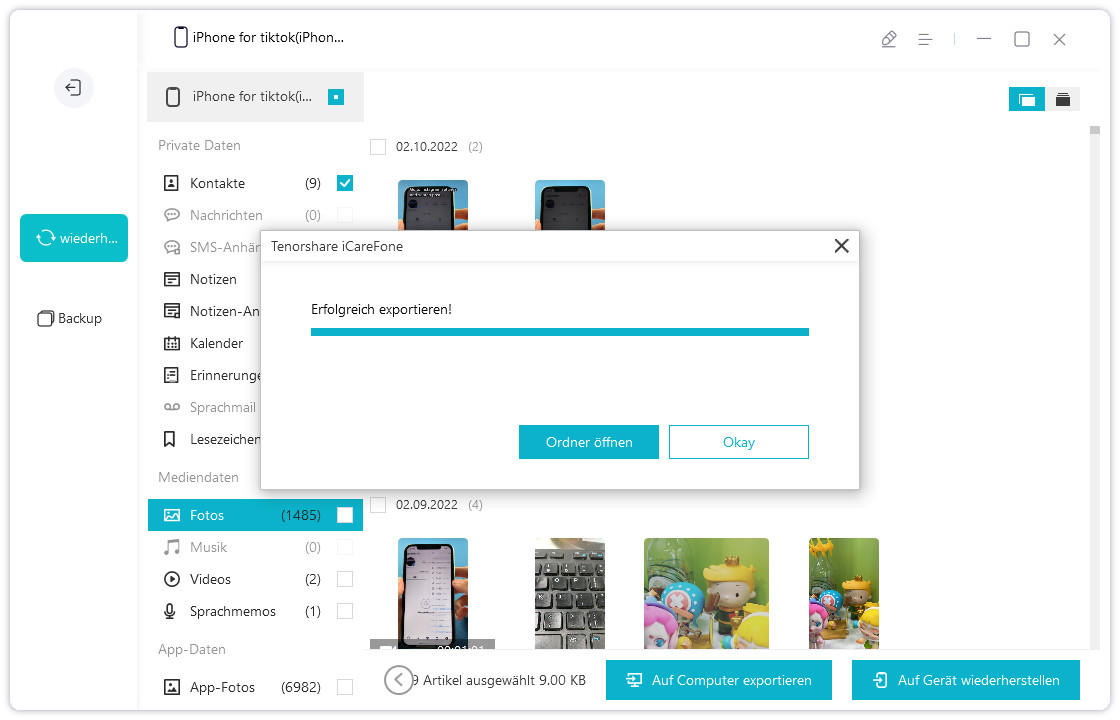
Task: Switch to the Backup tab
Action: pos(70,318)
